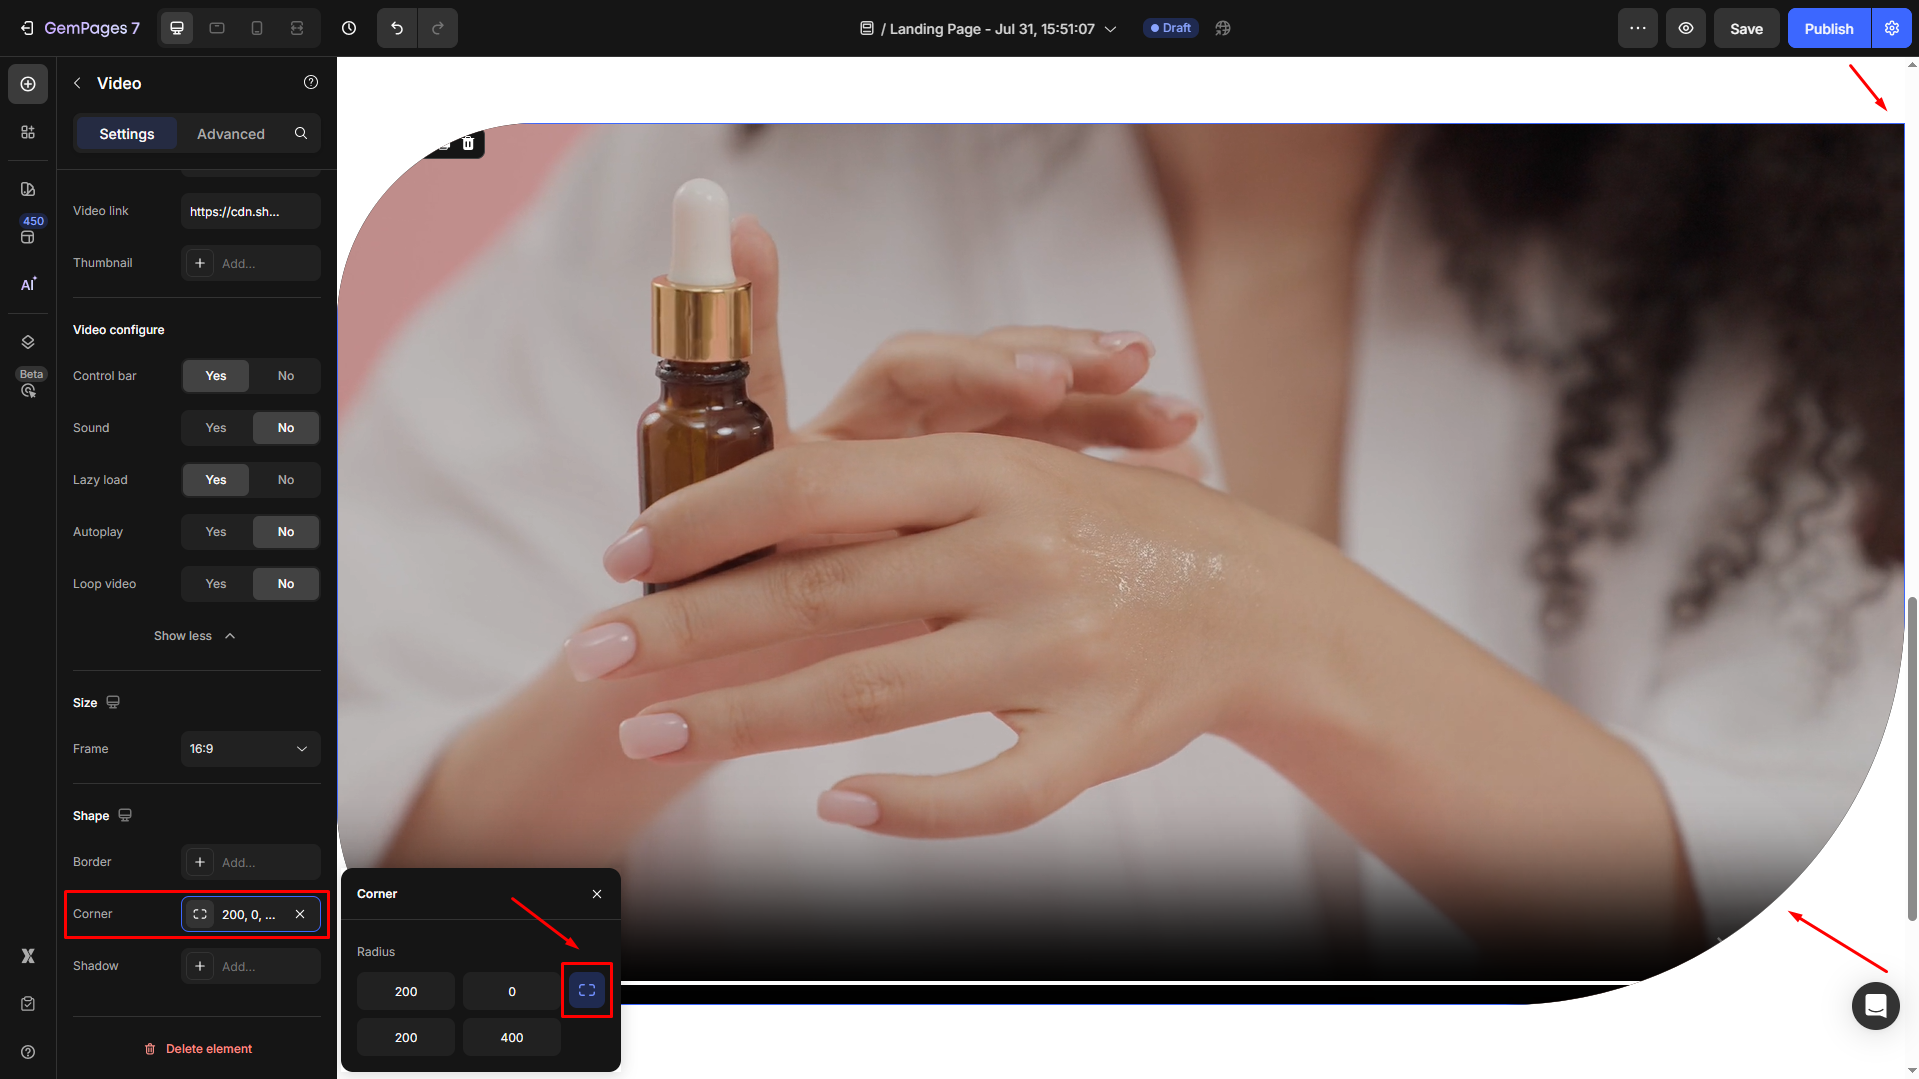1919x1079 pixels.
Task: Open the Frame 16:9 dropdown
Action: [250, 749]
